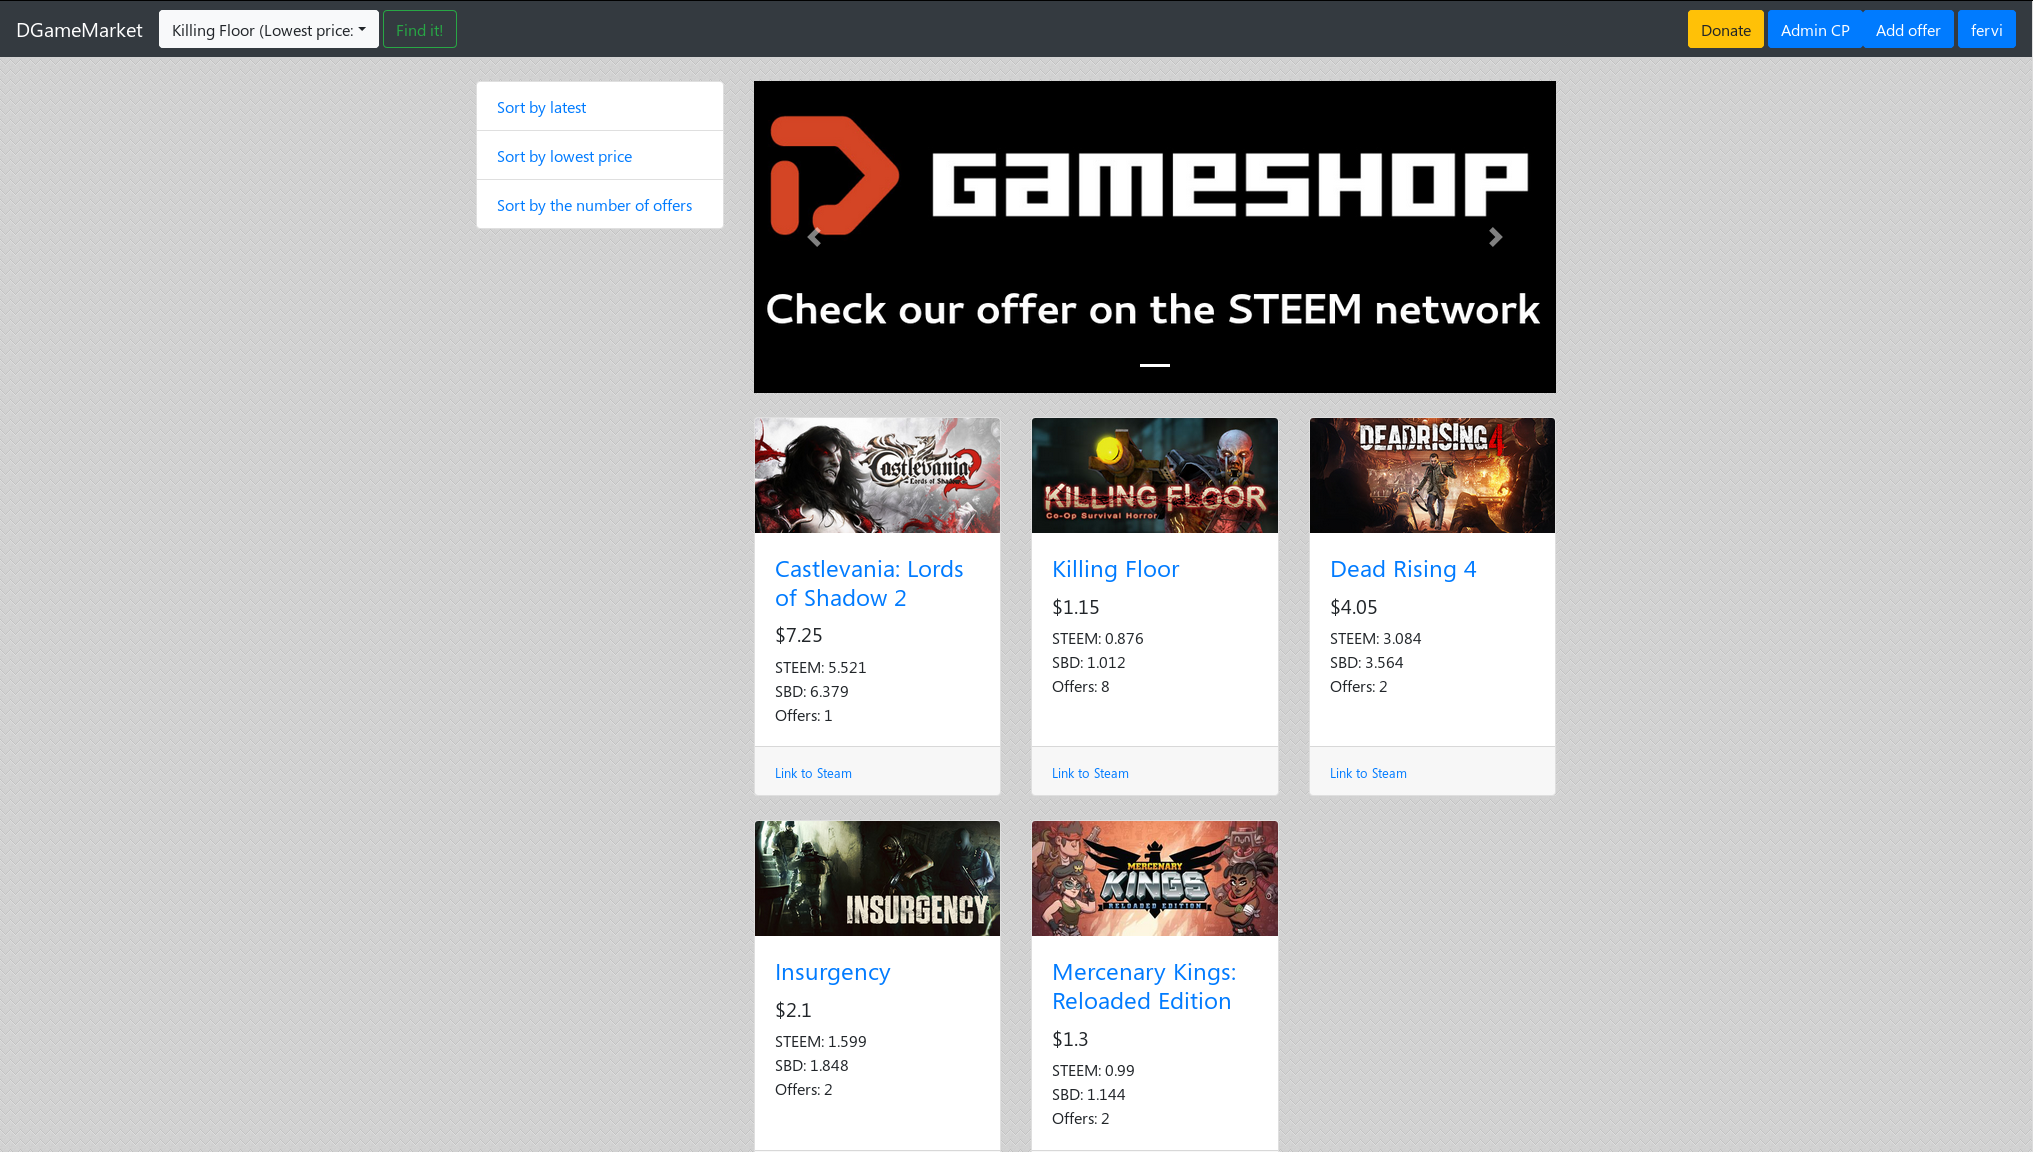Open the game selection dropdown
This screenshot has width=2033, height=1152.
(x=268, y=30)
